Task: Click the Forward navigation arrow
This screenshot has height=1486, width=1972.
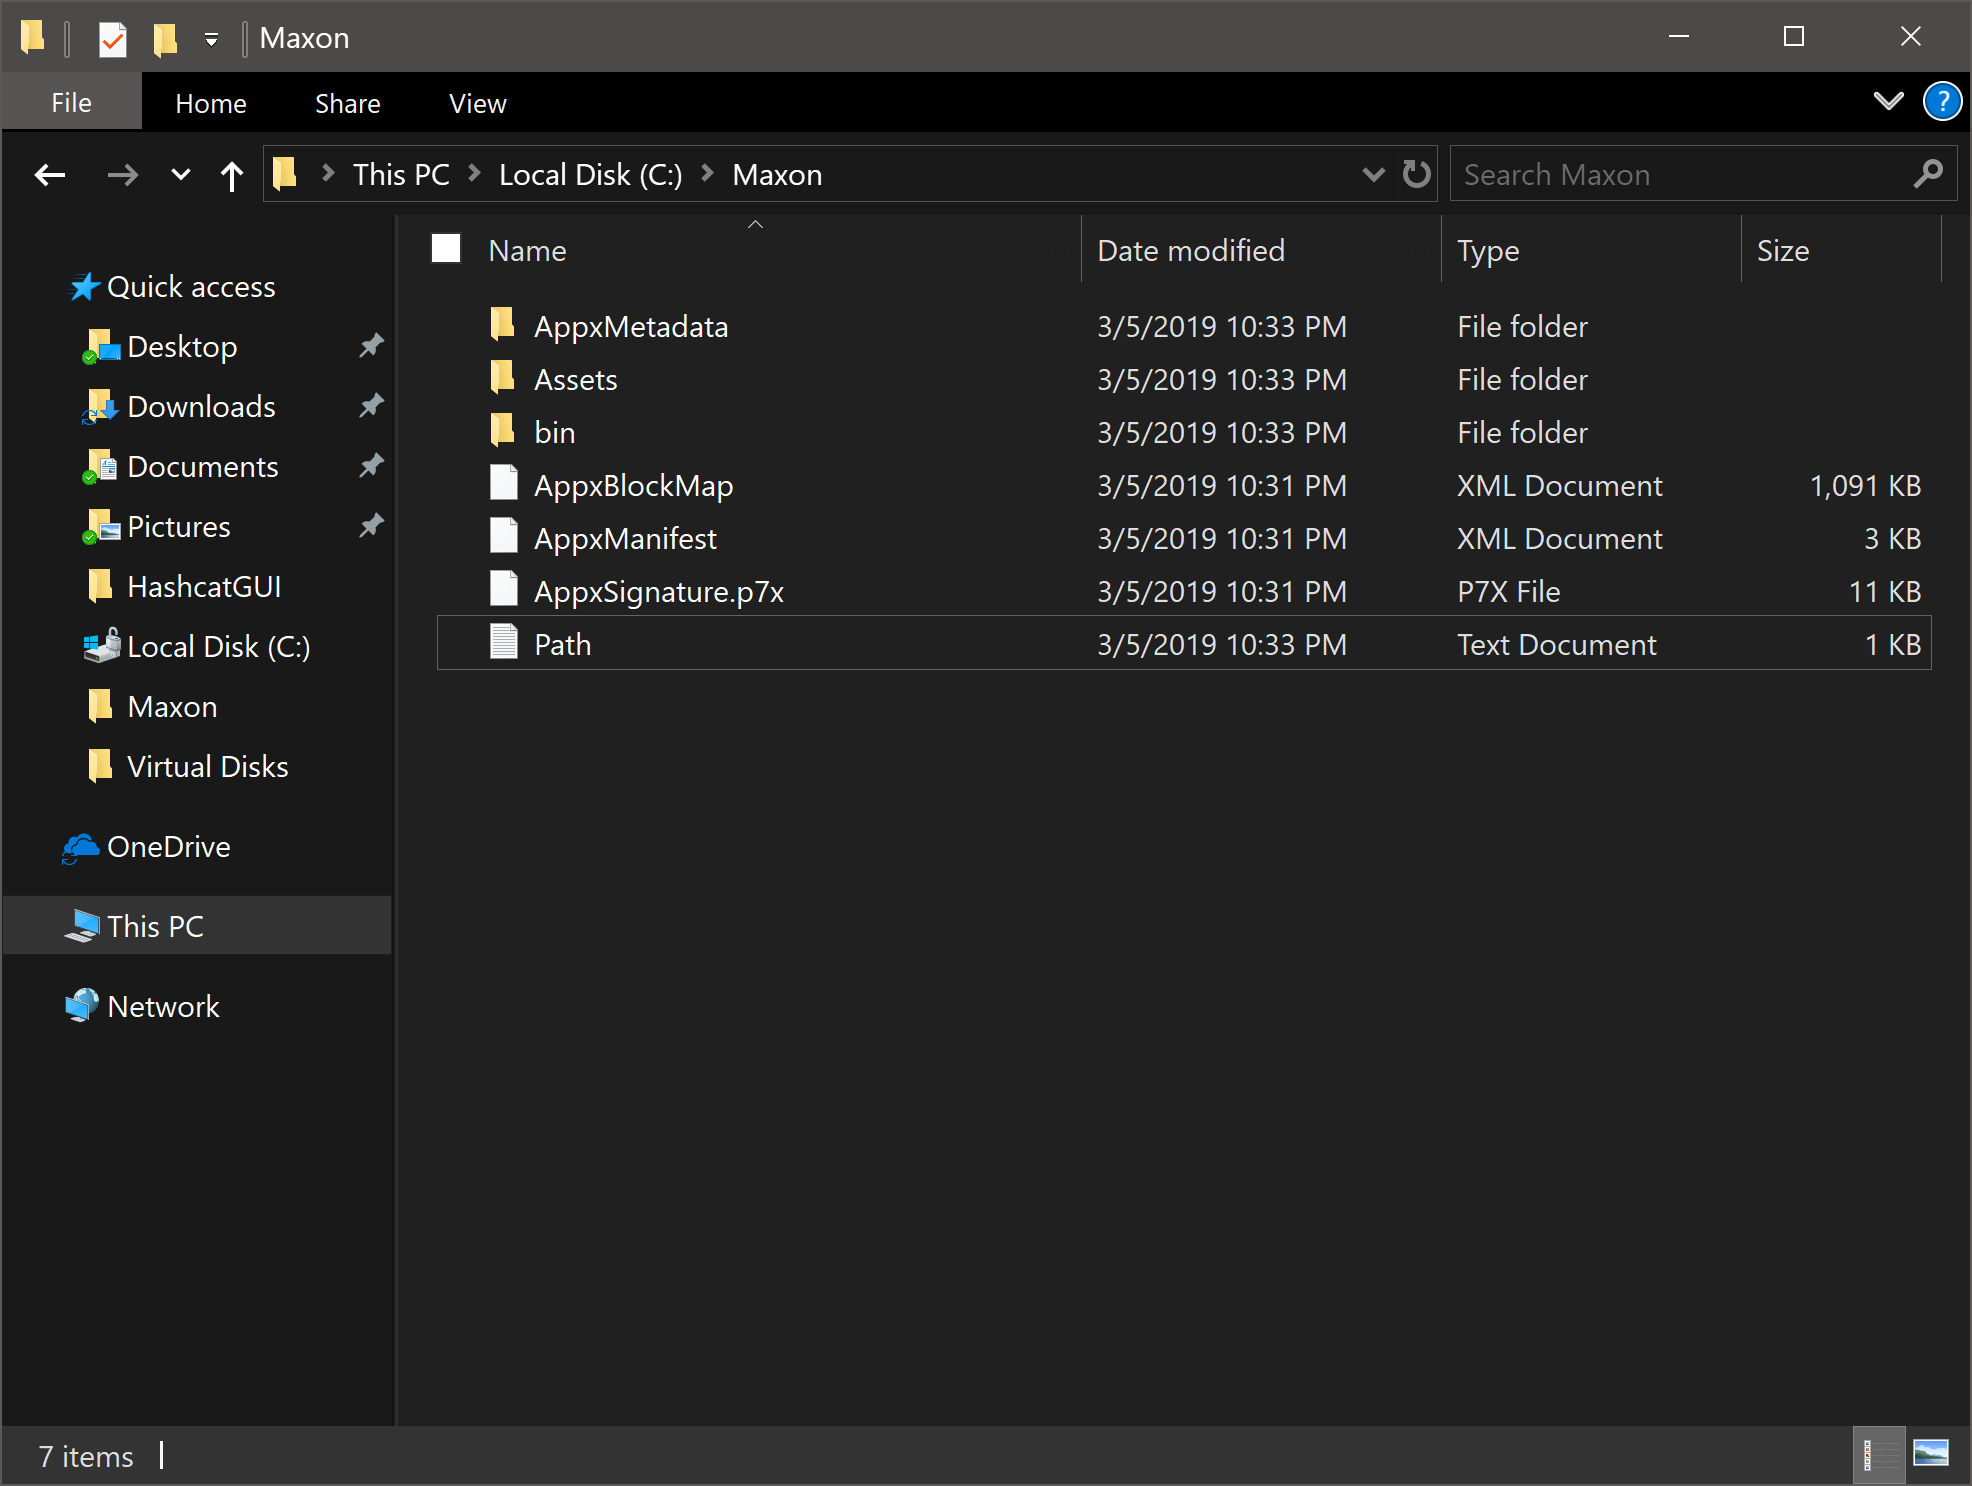Action: pos(122,175)
